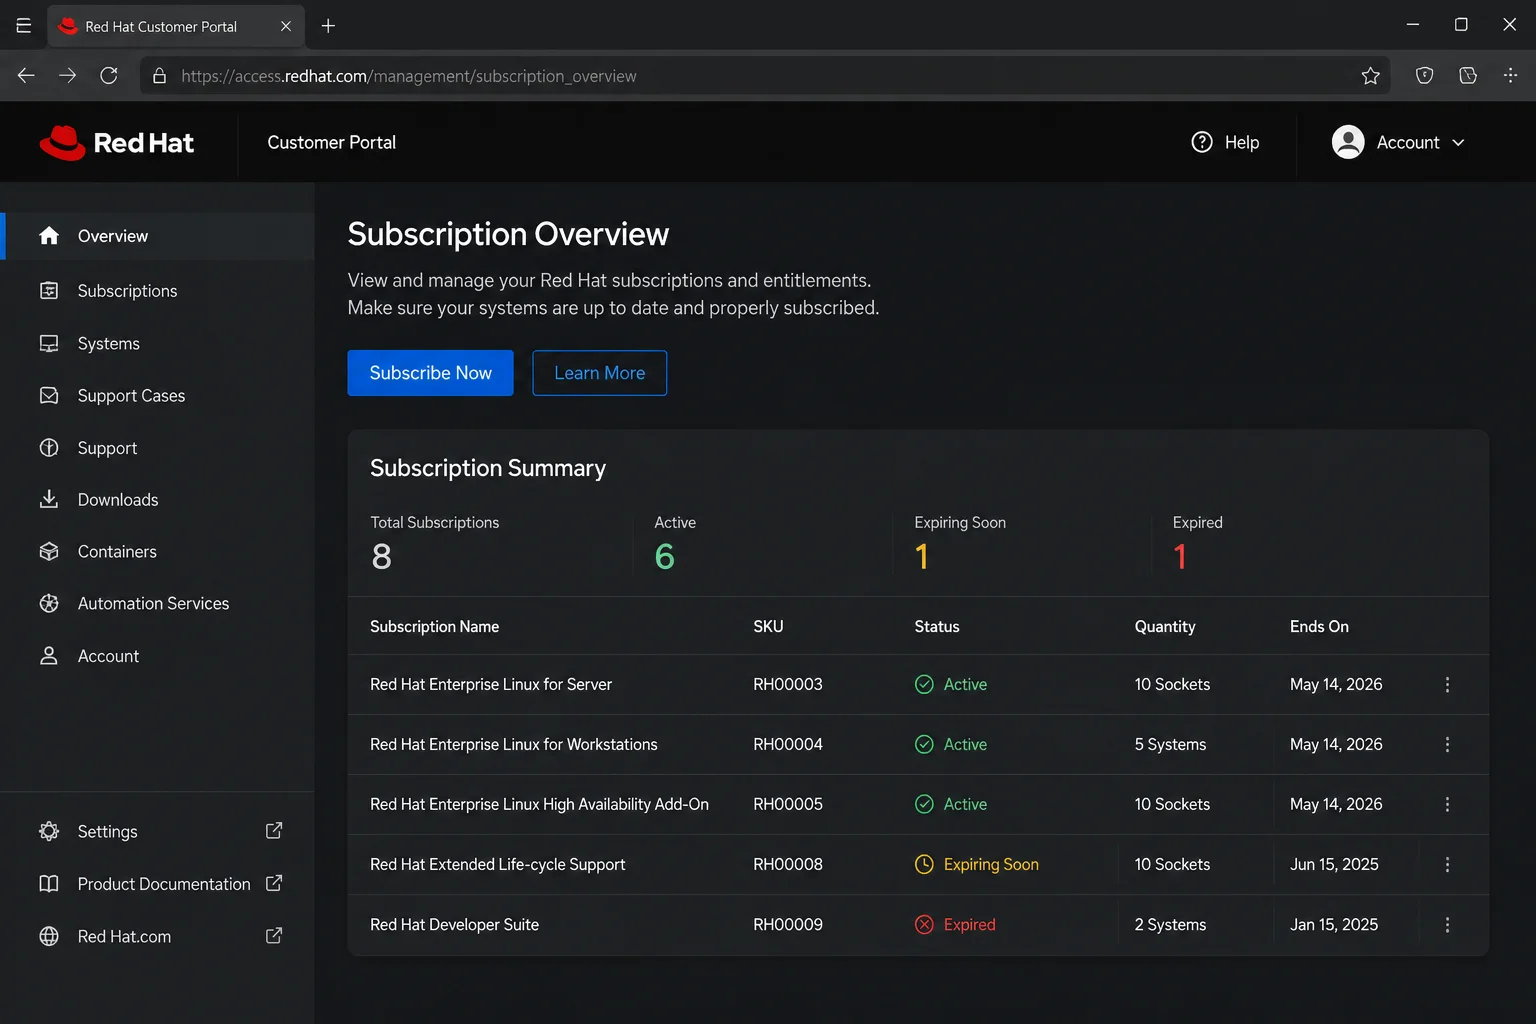
Task: Bookmark this page with the star icon
Action: click(1370, 76)
